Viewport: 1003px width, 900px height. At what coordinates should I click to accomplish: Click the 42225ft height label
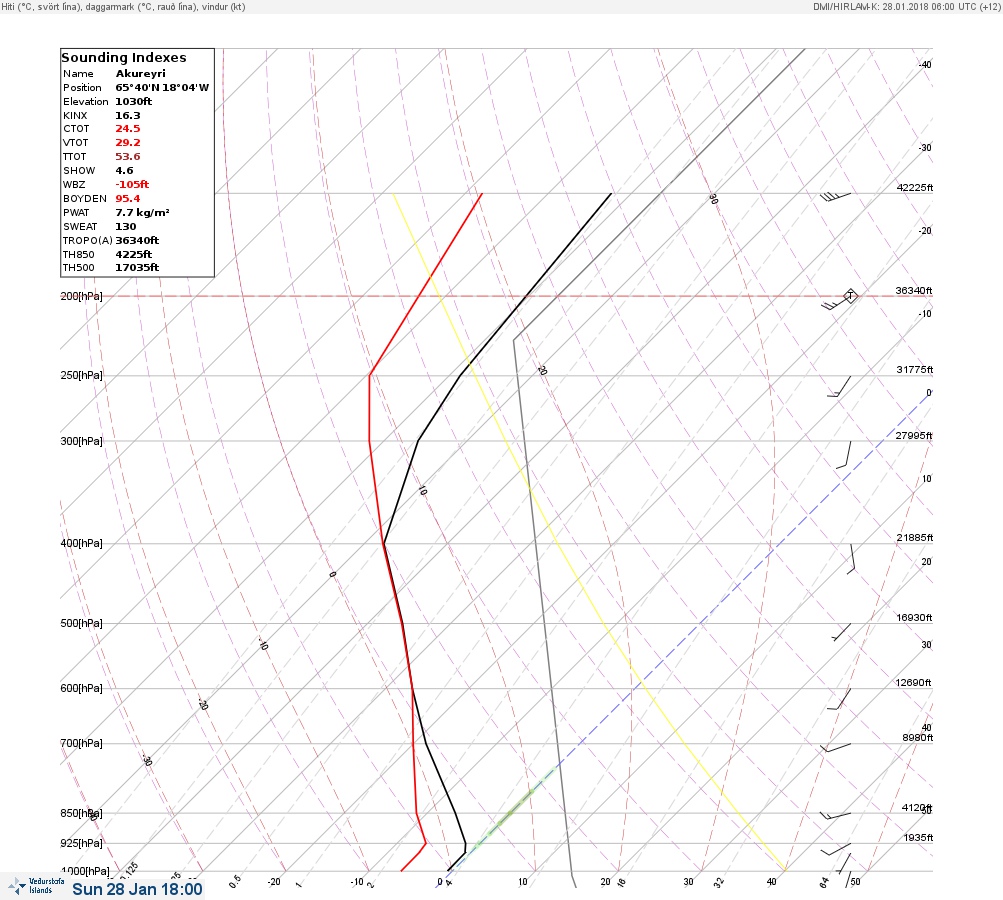pyautogui.click(x=915, y=187)
